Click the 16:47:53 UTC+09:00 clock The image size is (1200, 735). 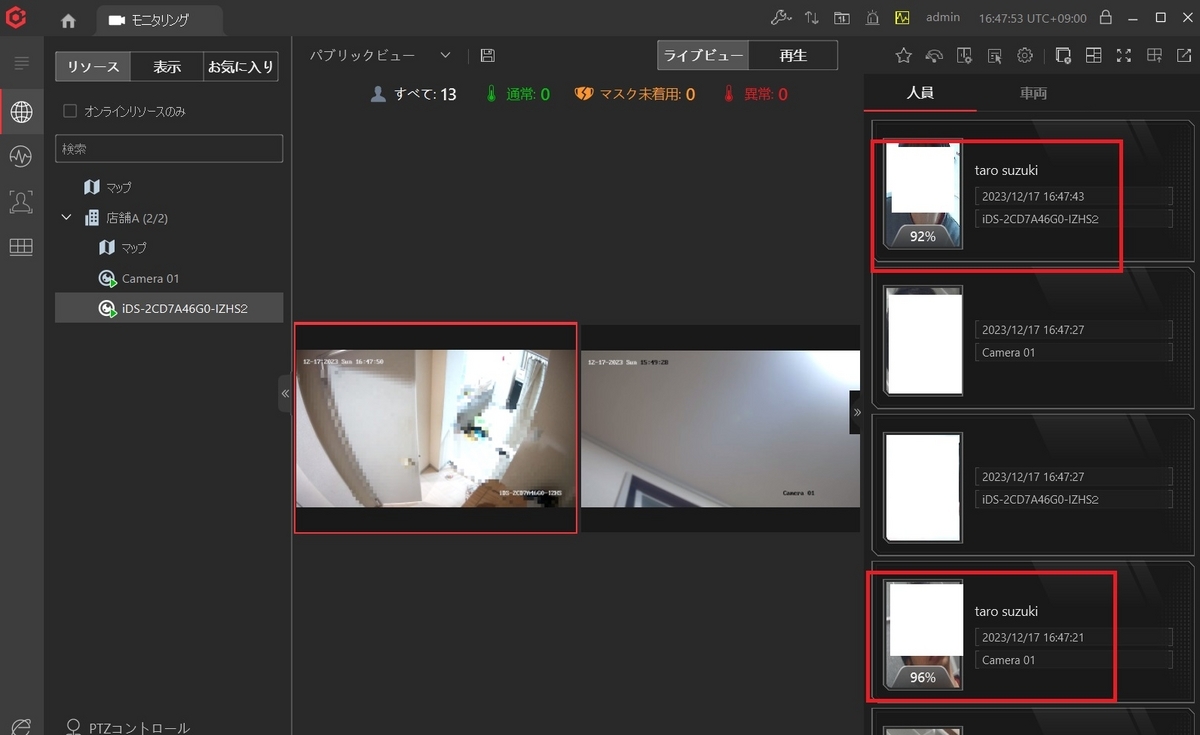point(1031,18)
